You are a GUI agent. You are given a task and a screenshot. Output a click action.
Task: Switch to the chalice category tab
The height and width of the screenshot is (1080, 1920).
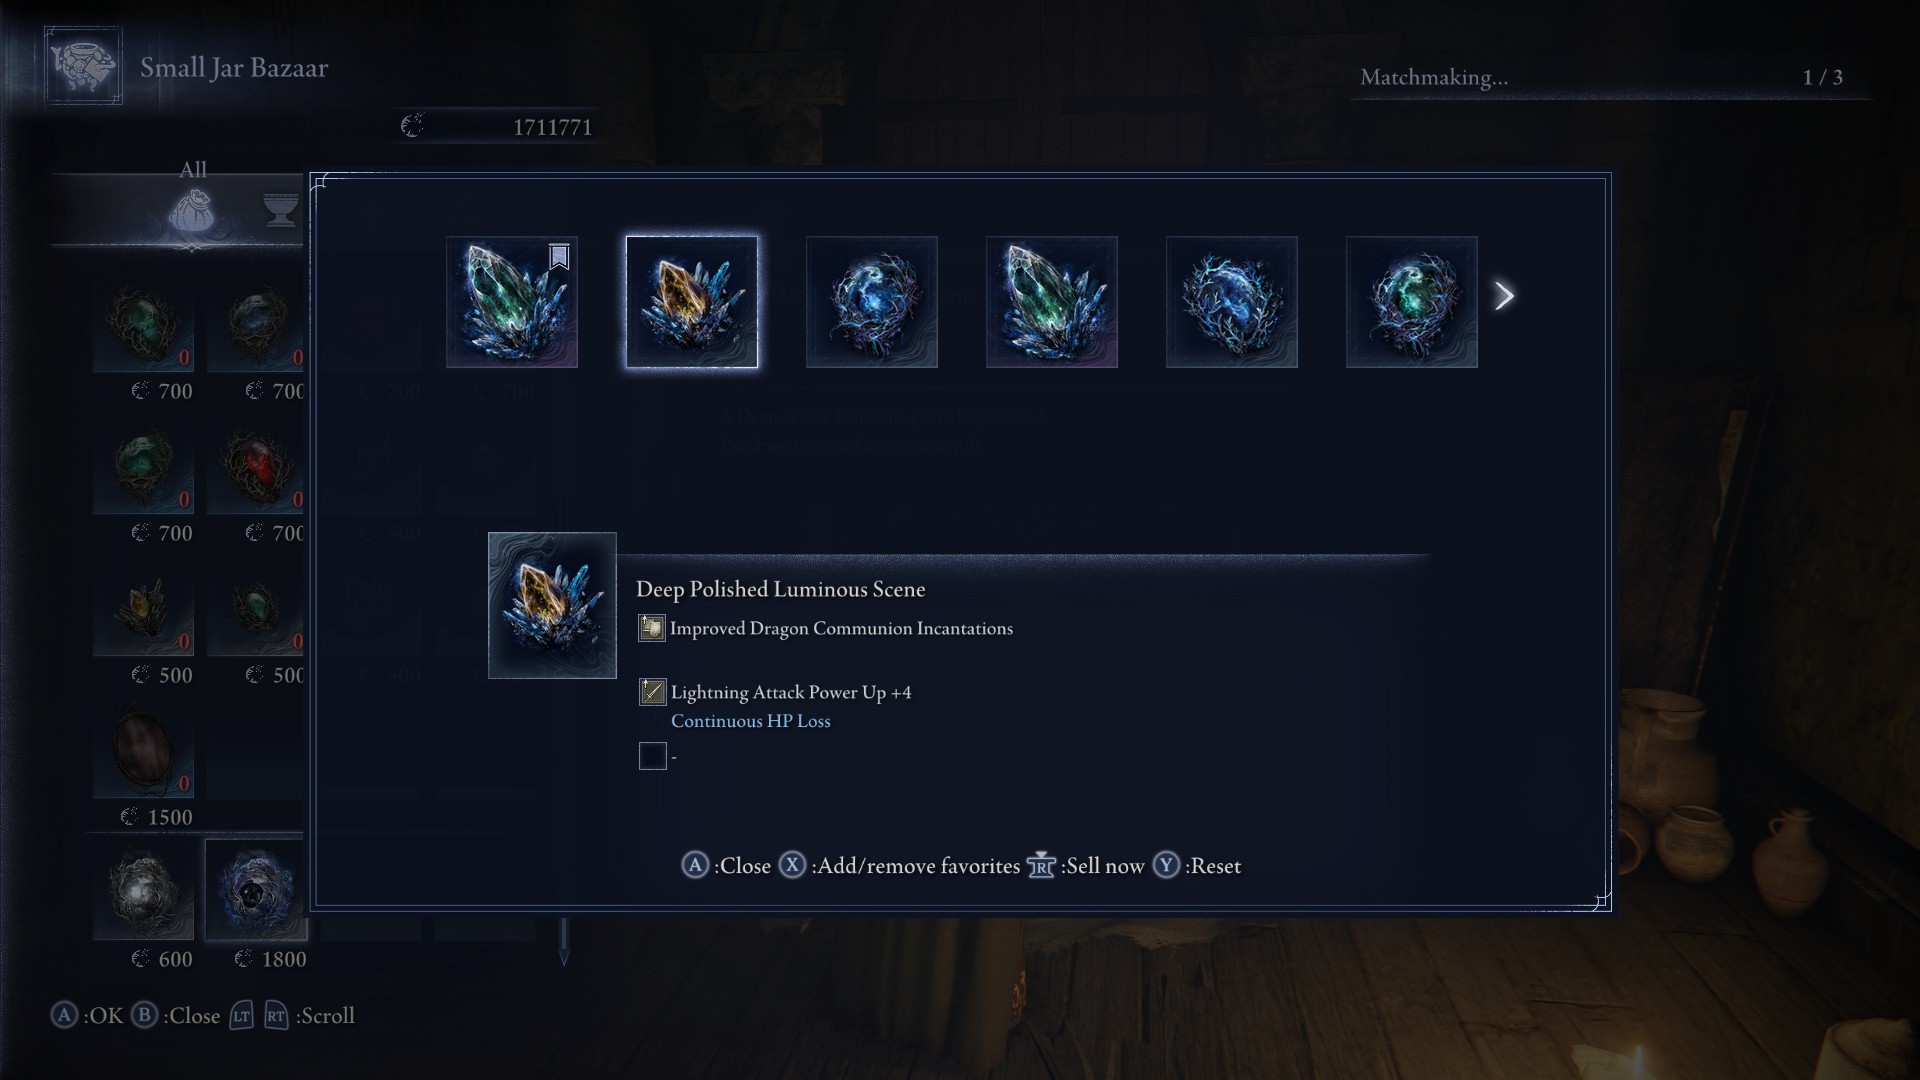pyautogui.click(x=281, y=211)
